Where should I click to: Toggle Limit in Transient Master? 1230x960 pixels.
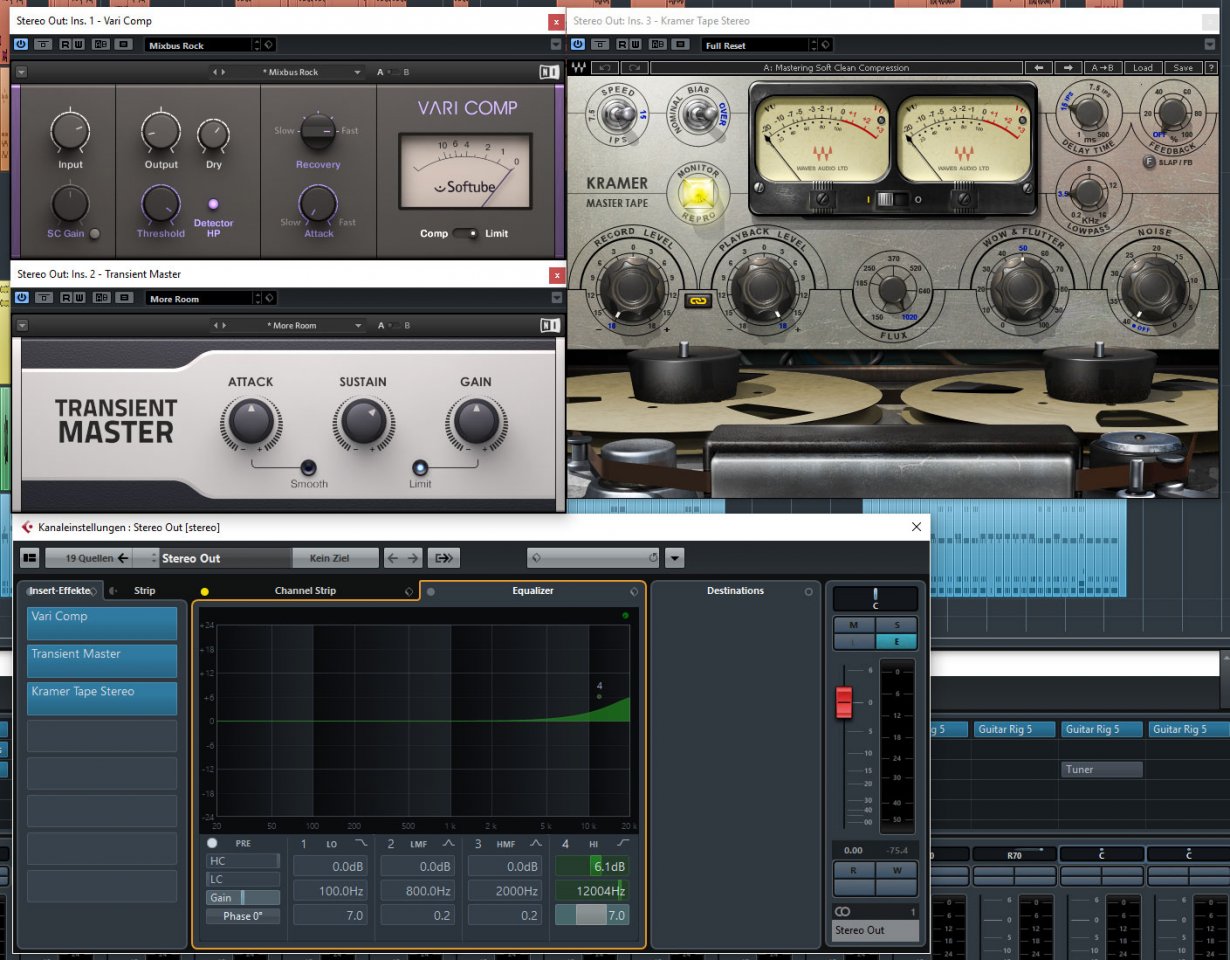[x=420, y=467]
